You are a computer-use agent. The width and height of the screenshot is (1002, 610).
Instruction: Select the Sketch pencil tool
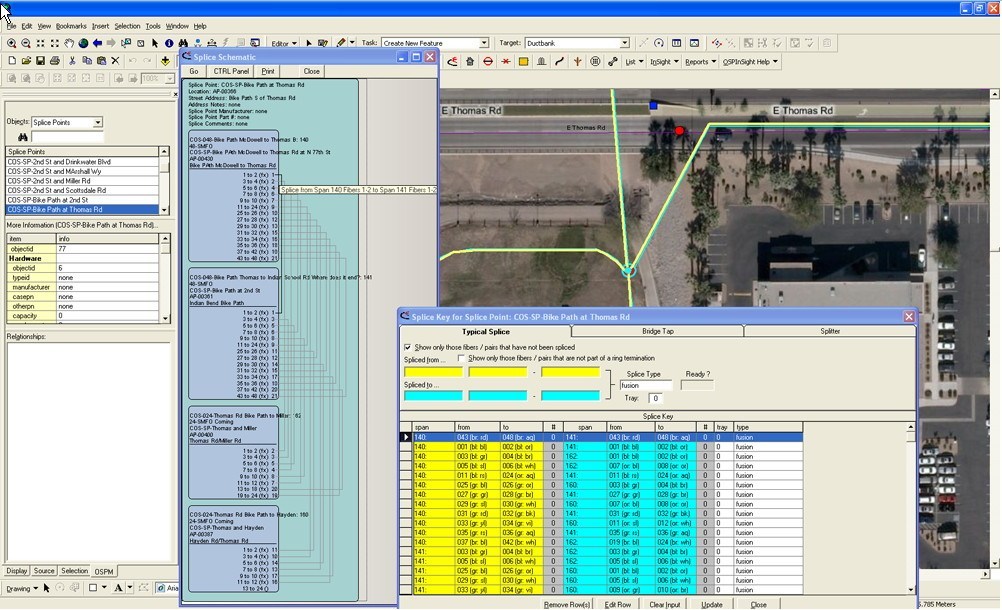(x=341, y=43)
